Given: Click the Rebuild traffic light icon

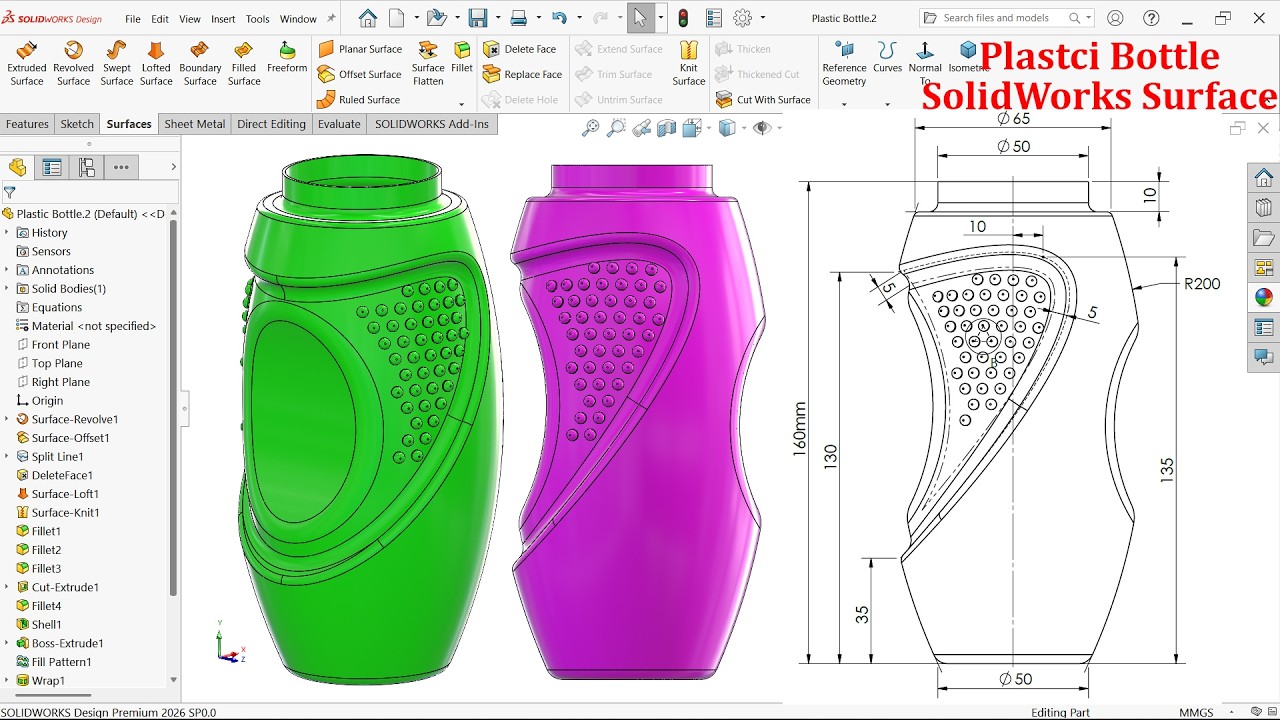Looking at the screenshot, I should (x=684, y=18).
